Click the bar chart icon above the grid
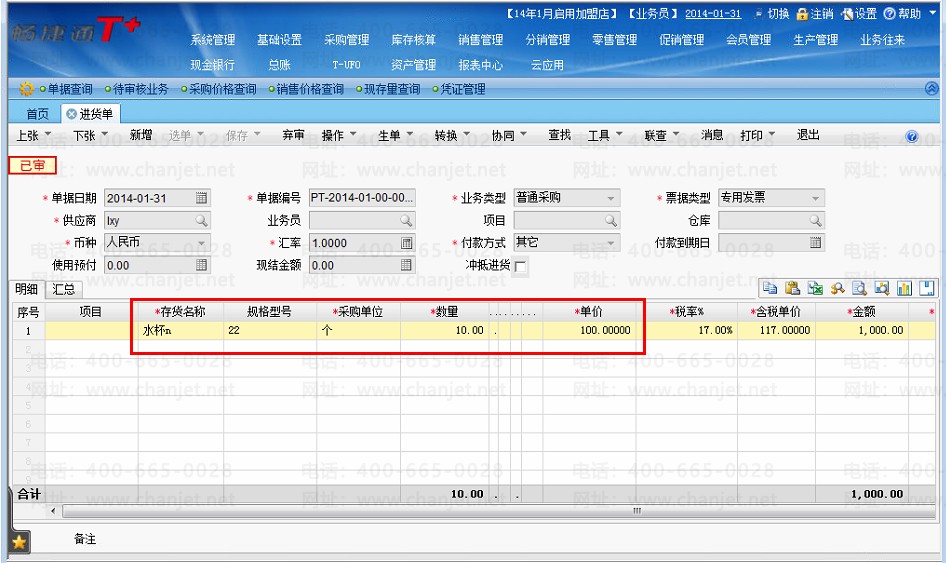 [904, 288]
